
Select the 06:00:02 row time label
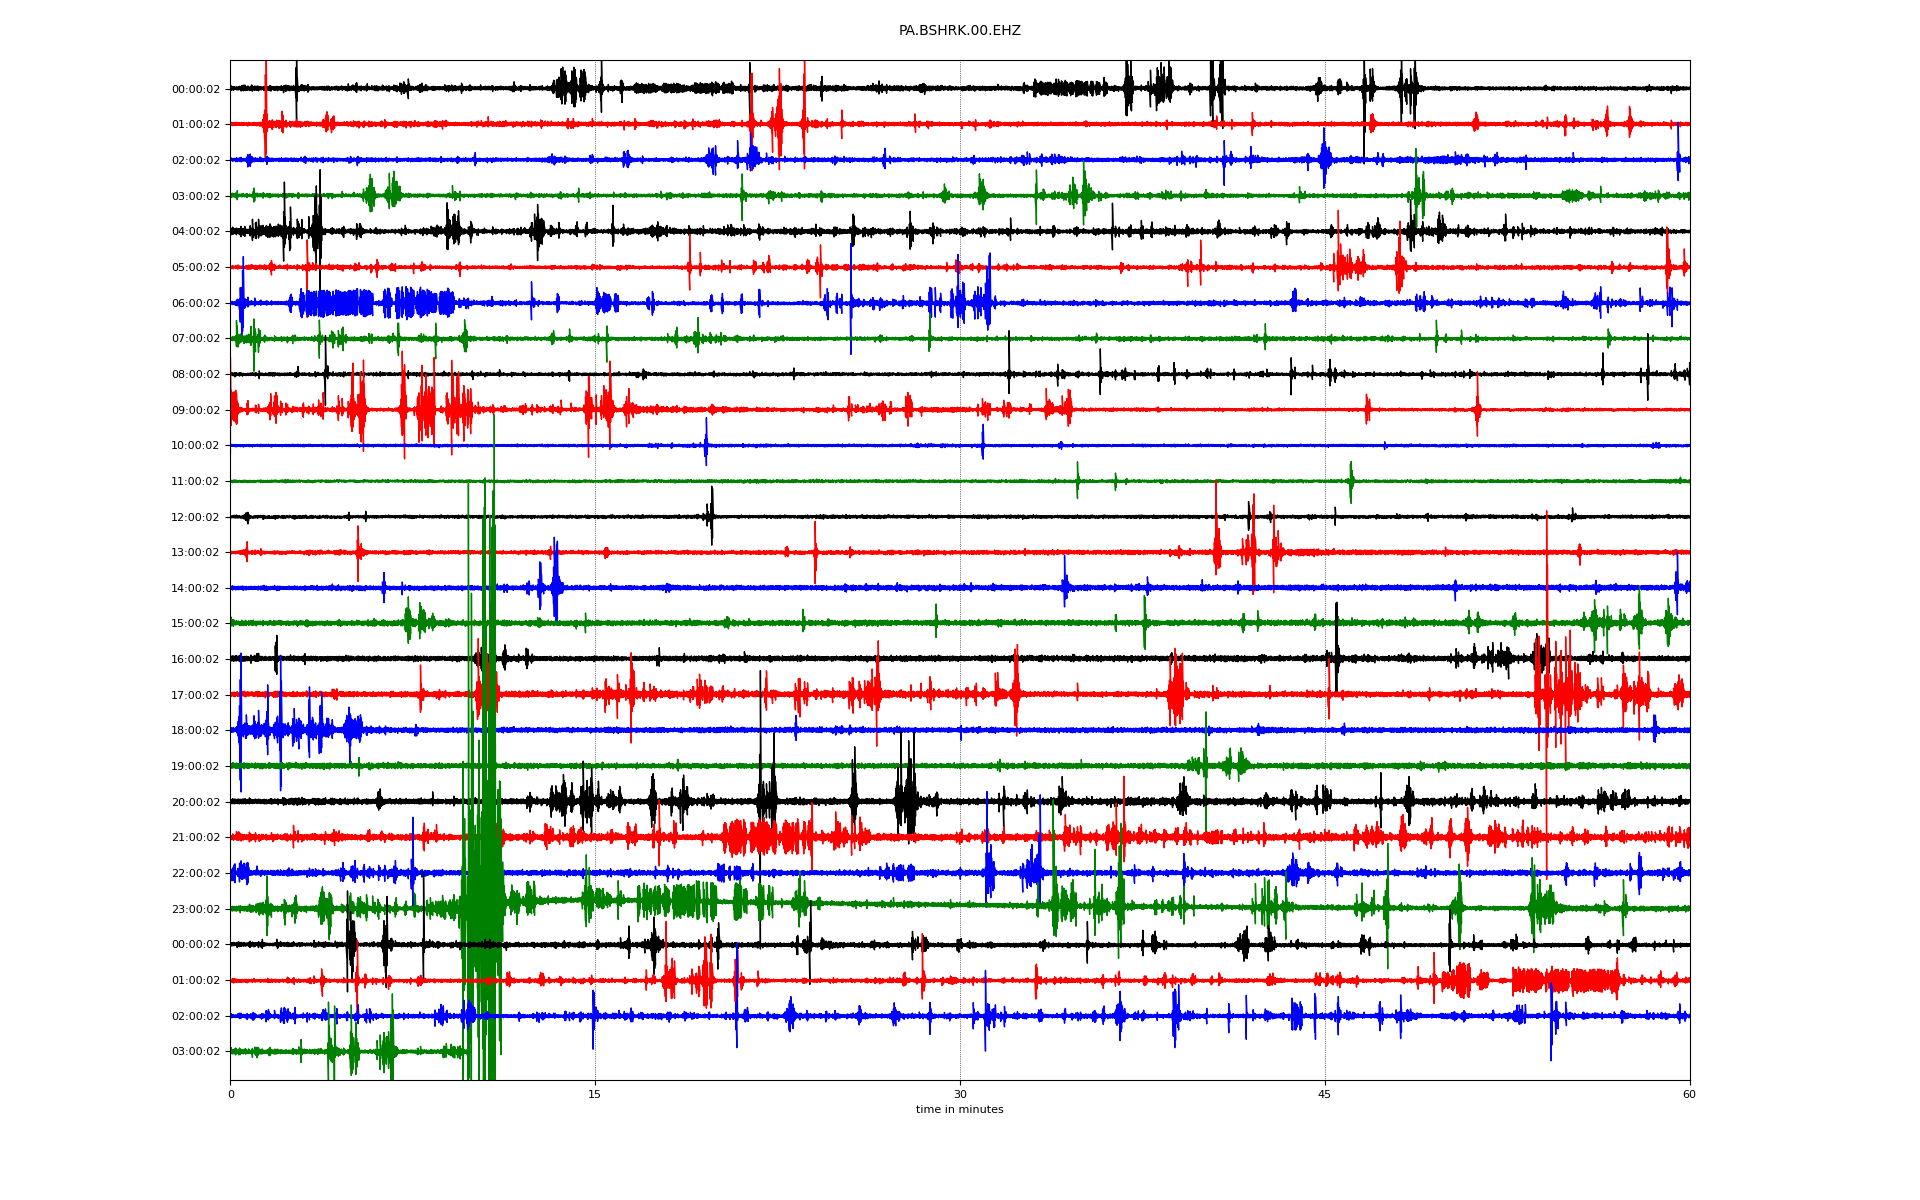[195, 303]
